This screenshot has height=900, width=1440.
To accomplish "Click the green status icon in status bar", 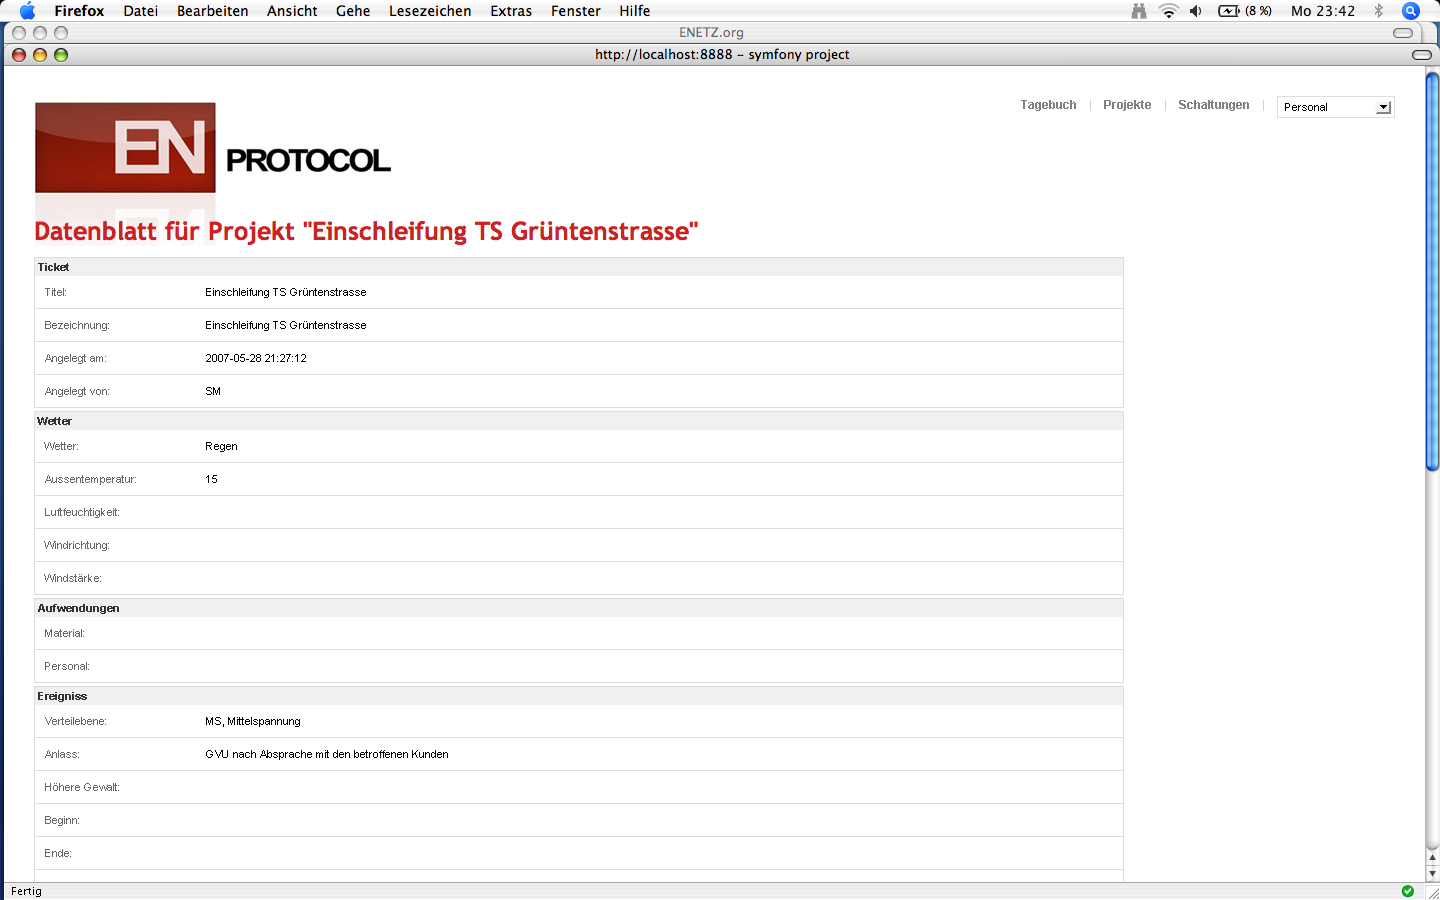I will pyautogui.click(x=1408, y=891).
